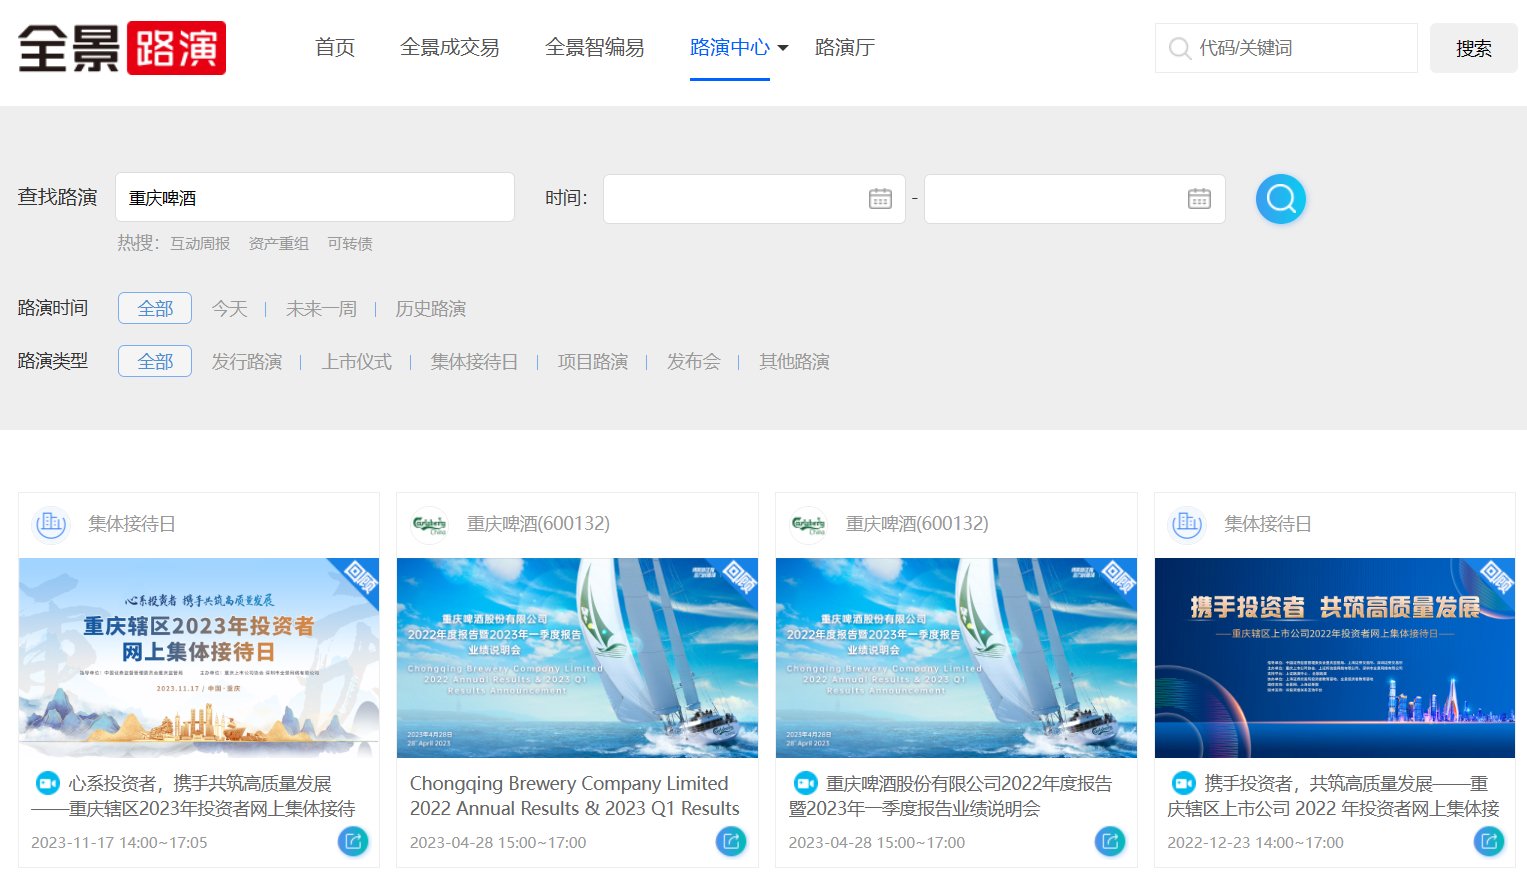Click date text 2022-12-23 14:00~17:00
1527x880 pixels.
click(x=1255, y=843)
